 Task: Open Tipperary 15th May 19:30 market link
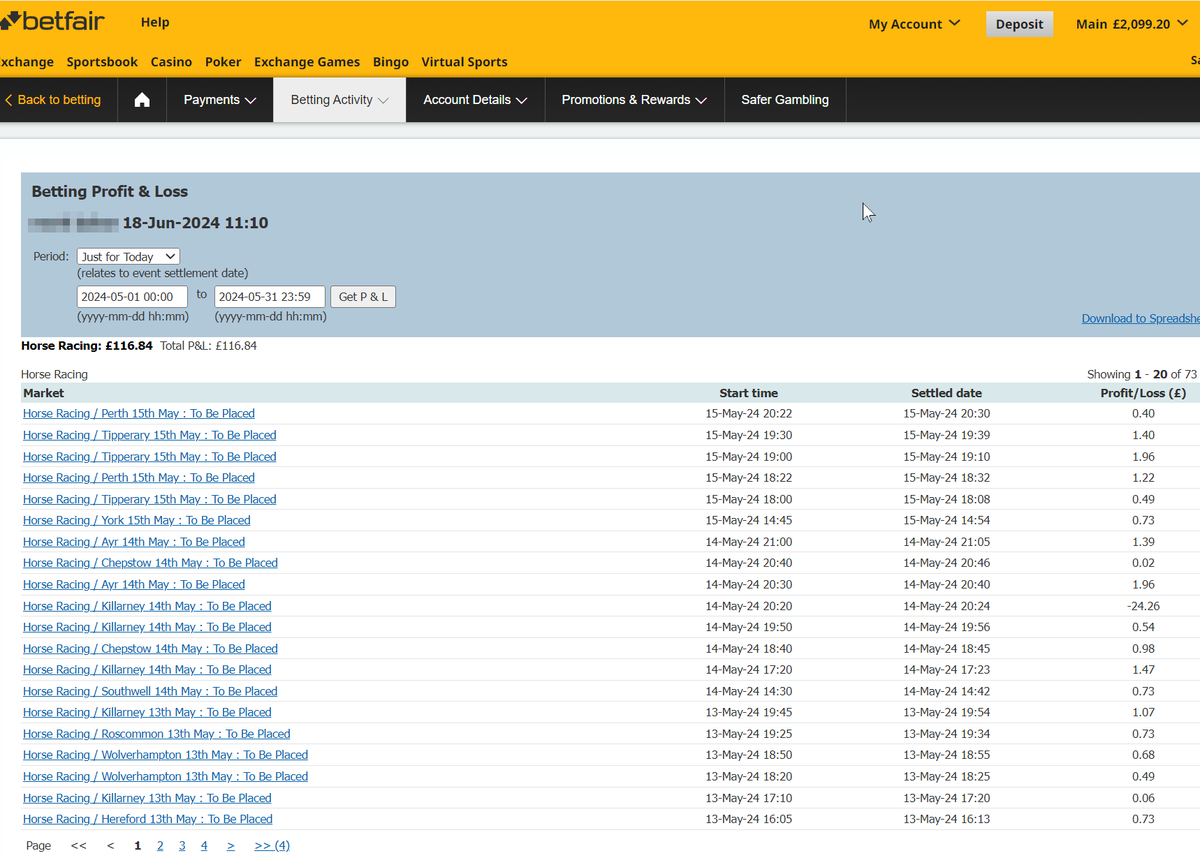[x=149, y=435]
